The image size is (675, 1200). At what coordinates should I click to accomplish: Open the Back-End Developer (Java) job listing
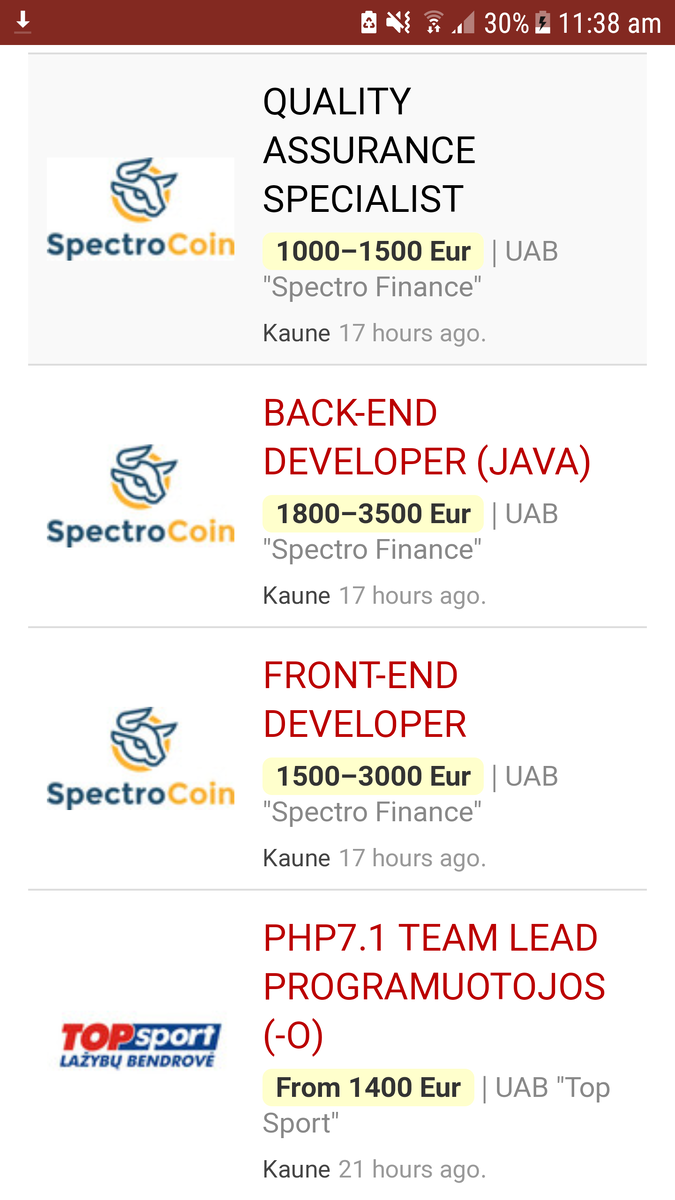pos(427,437)
